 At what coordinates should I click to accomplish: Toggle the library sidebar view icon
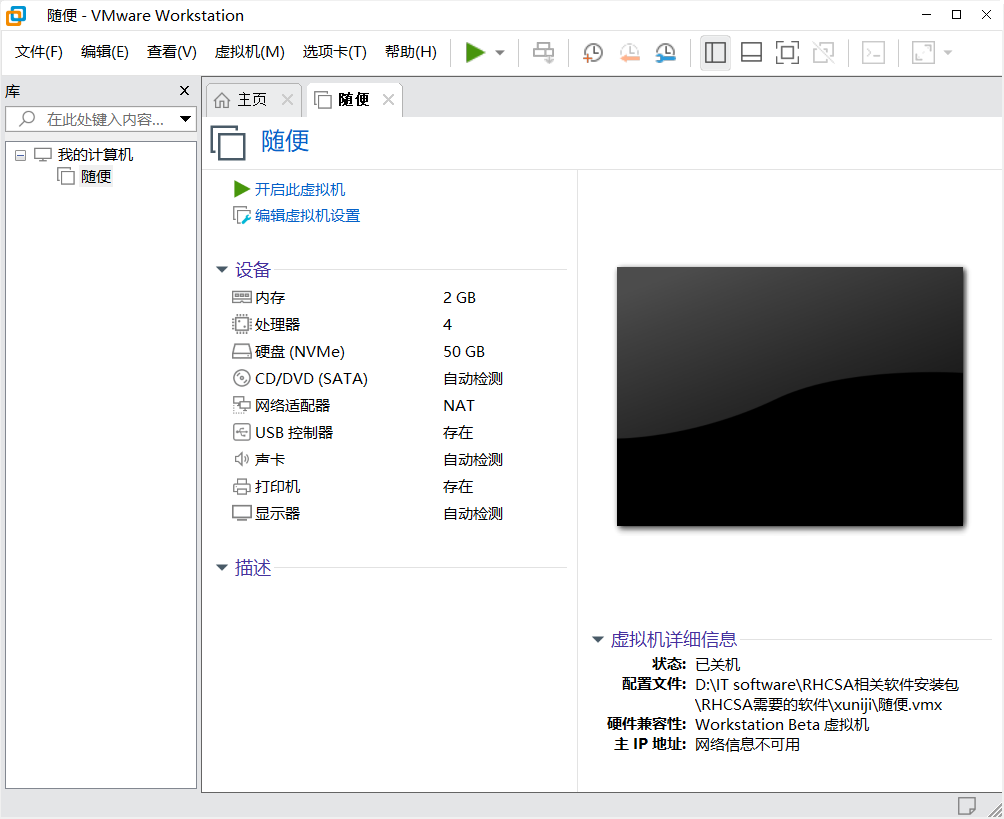pyautogui.click(x=715, y=53)
